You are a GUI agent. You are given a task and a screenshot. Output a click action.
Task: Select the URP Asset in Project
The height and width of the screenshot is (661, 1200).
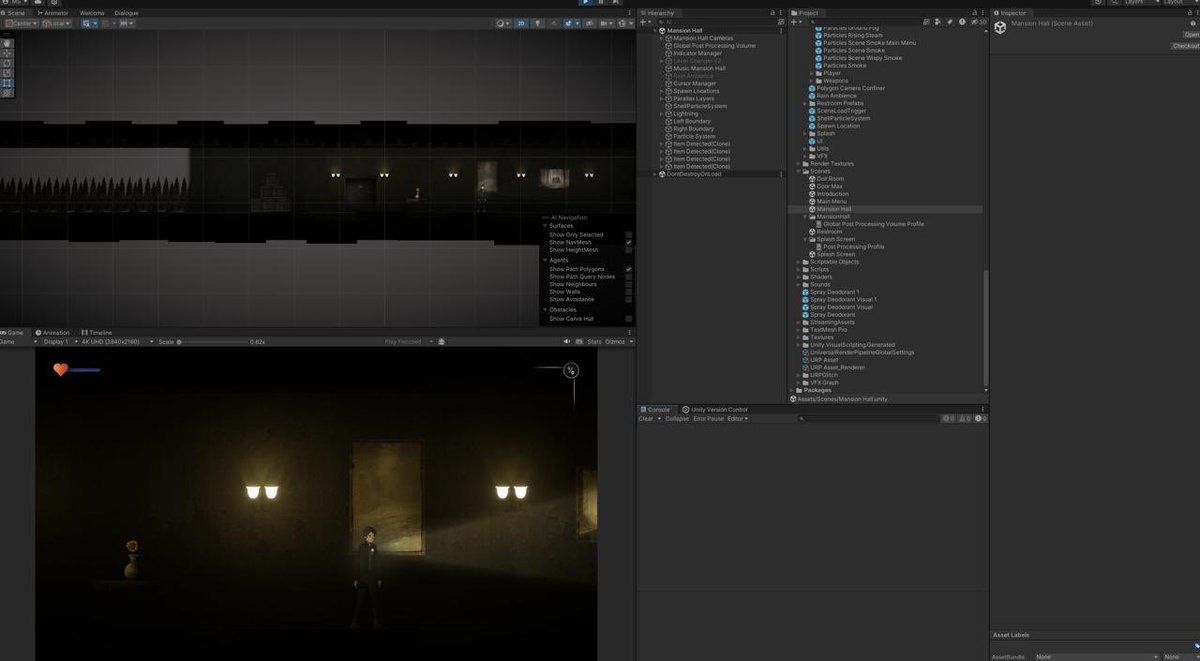[x=823, y=360]
